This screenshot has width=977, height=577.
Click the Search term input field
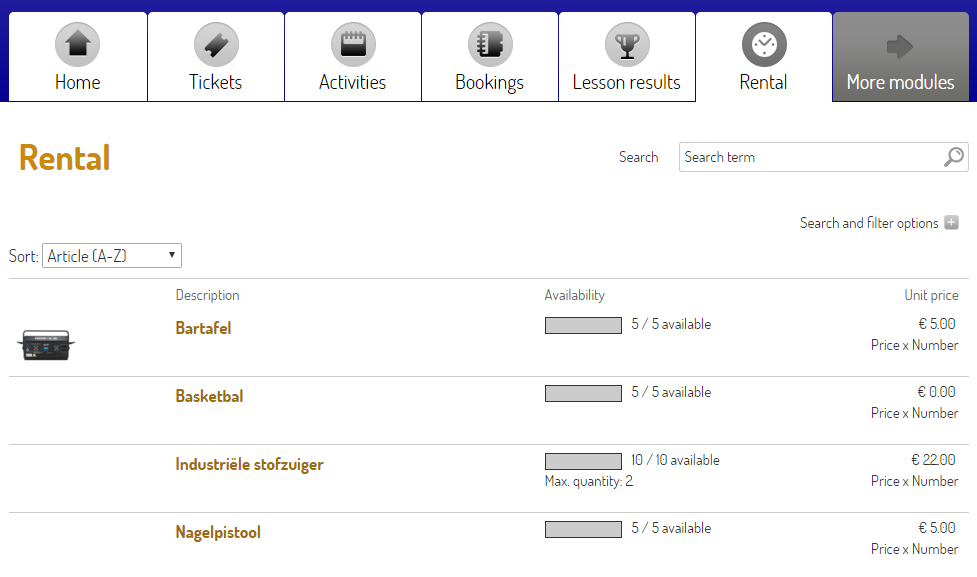click(x=810, y=157)
